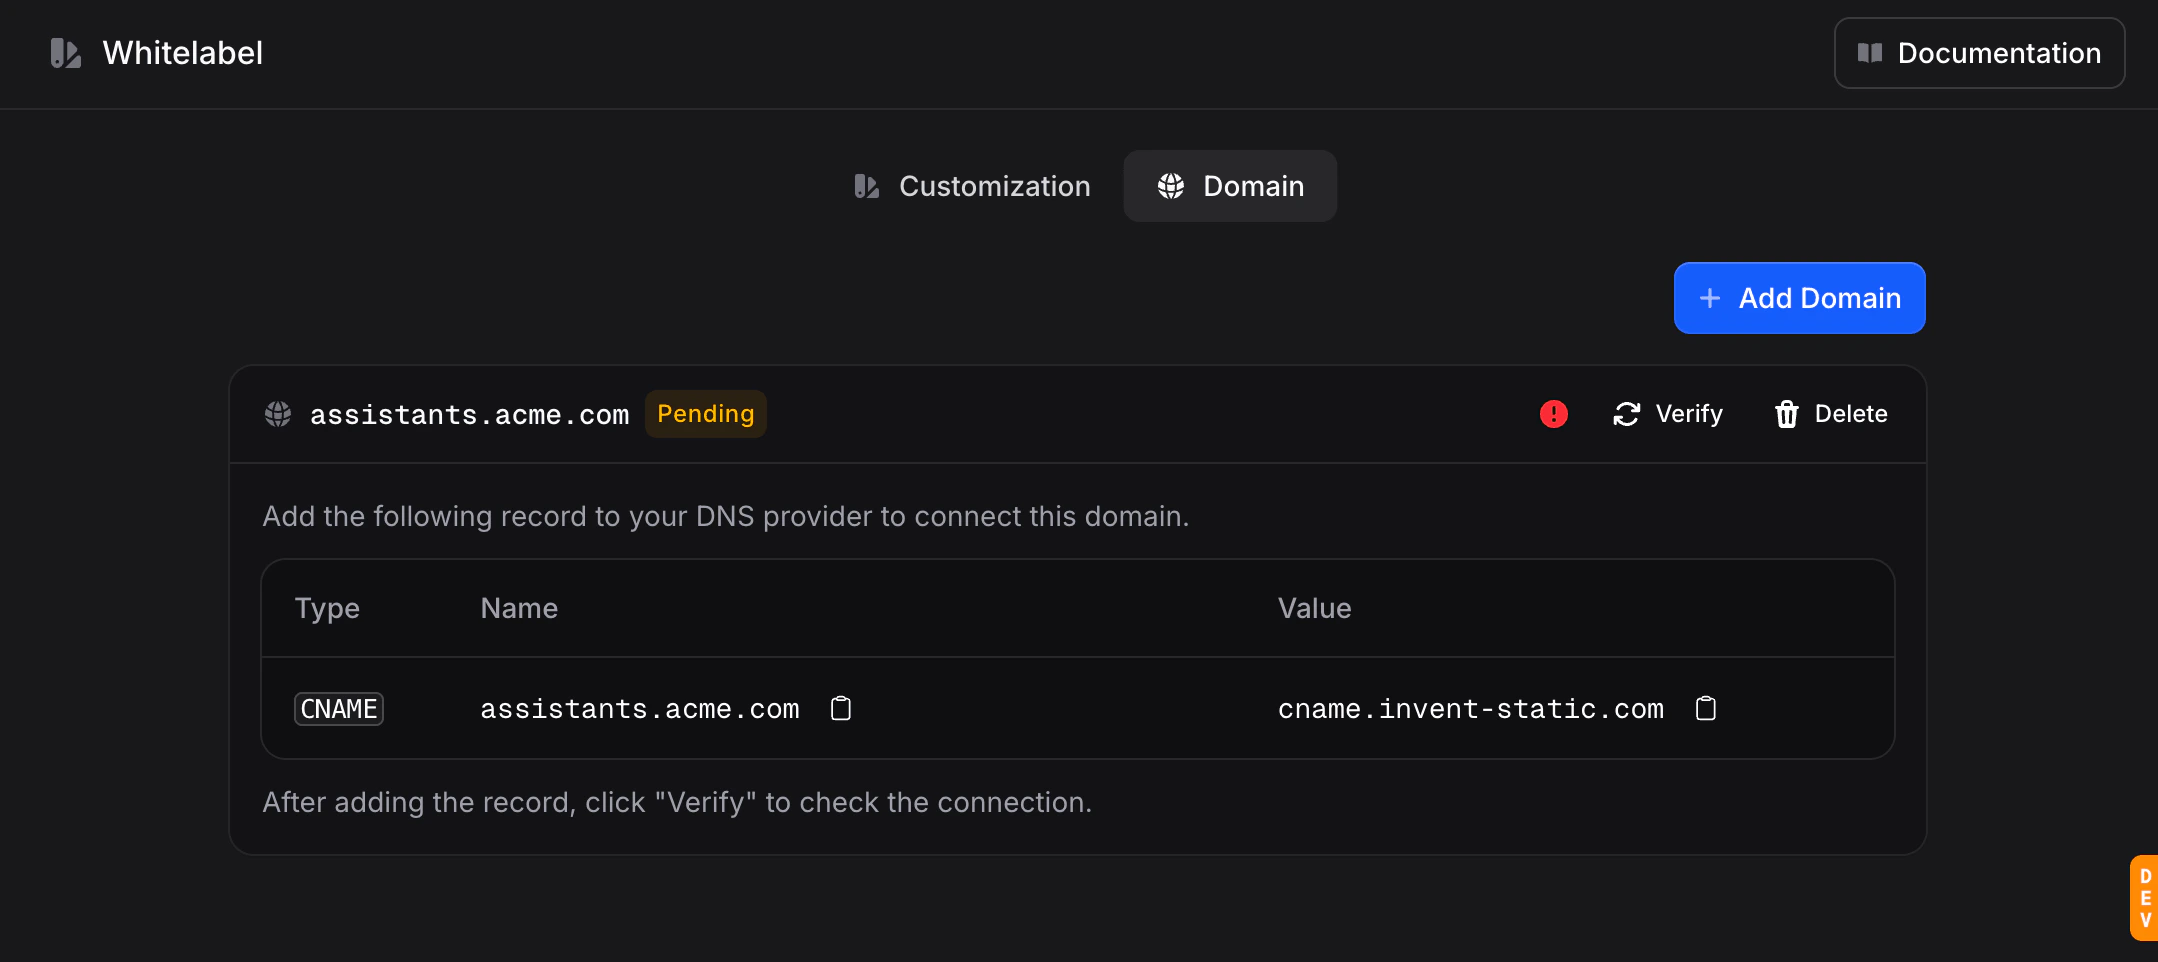Copy the CNAME name assistants.acme.com
This screenshot has width=2158, height=962.
[841, 709]
